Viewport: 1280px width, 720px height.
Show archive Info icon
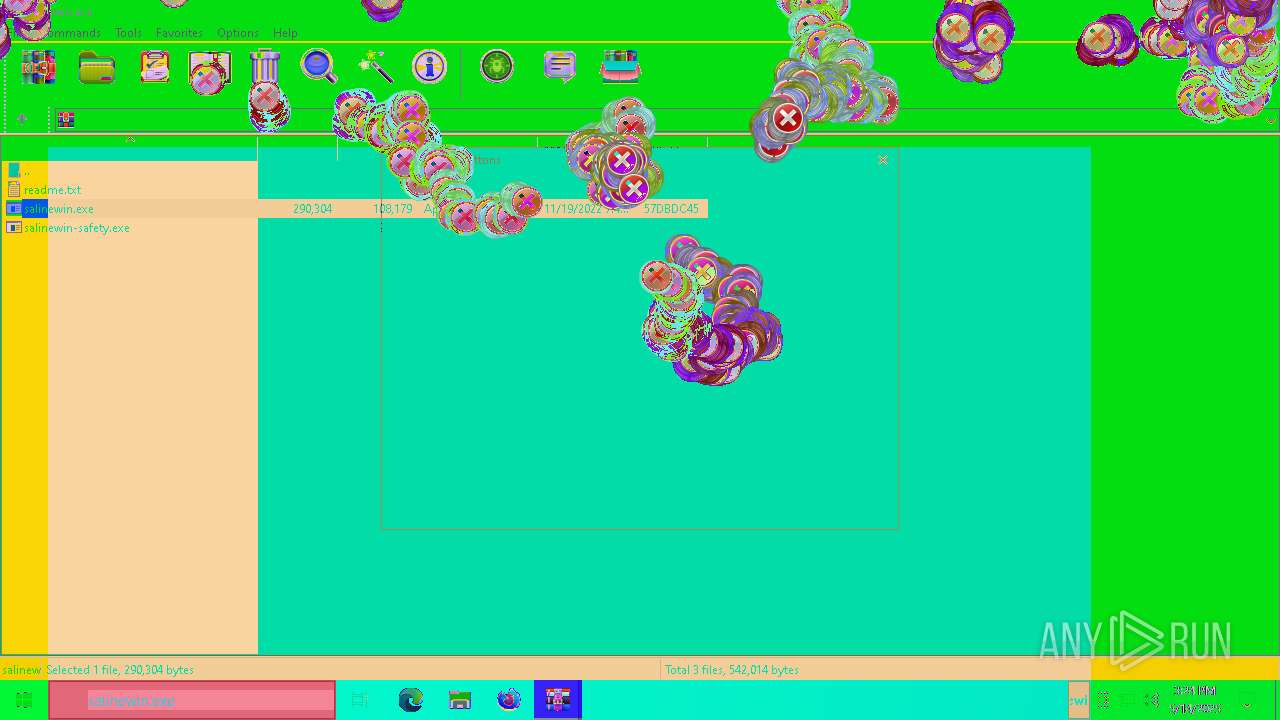[x=430, y=67]
